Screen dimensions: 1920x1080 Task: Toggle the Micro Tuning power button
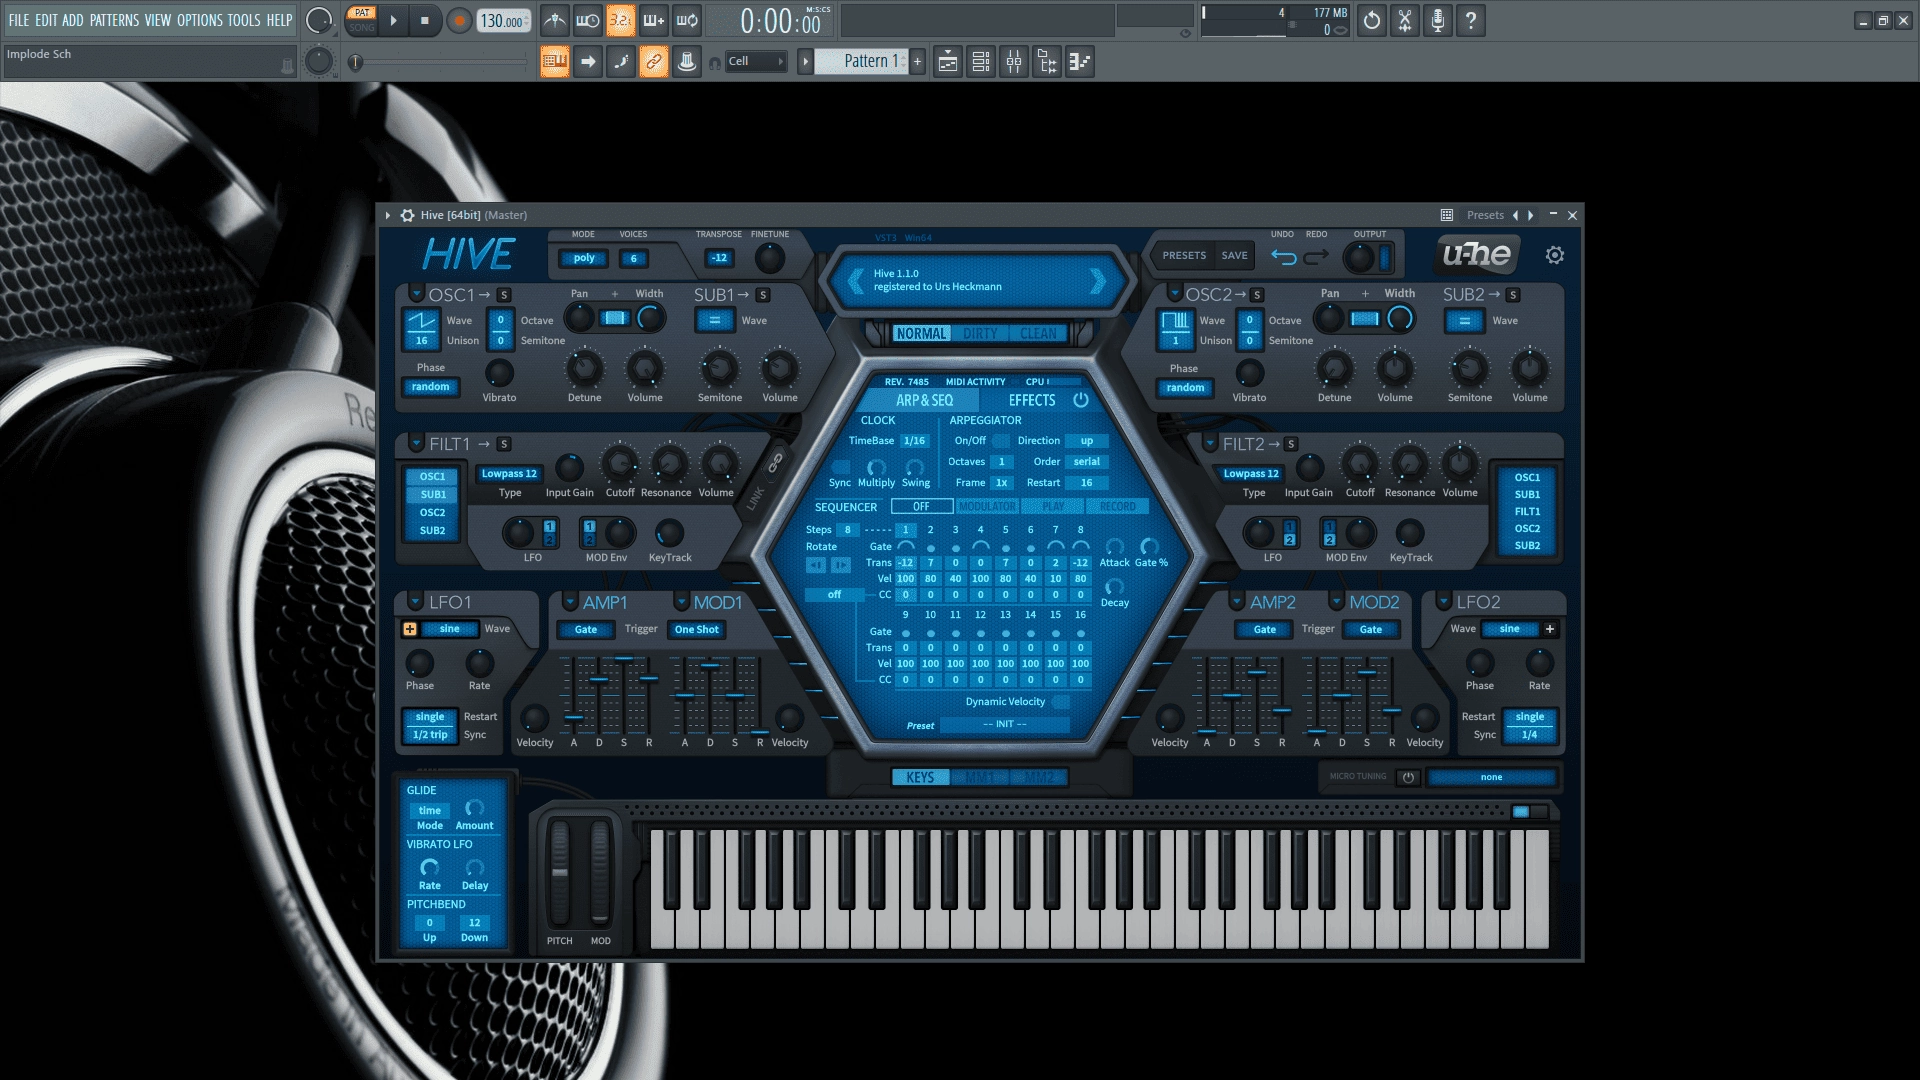point(1408,777)
